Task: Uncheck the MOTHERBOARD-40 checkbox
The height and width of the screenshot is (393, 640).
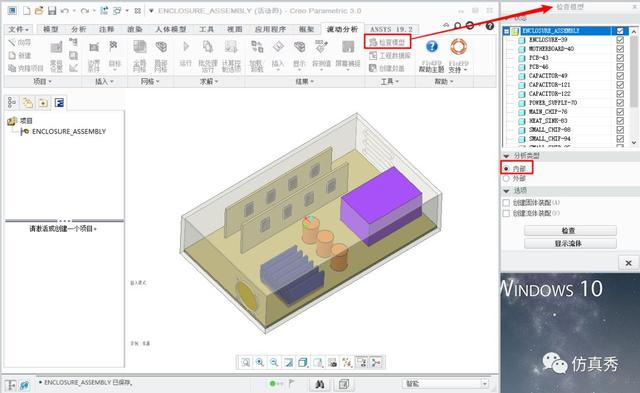Action: coord(620,49)
